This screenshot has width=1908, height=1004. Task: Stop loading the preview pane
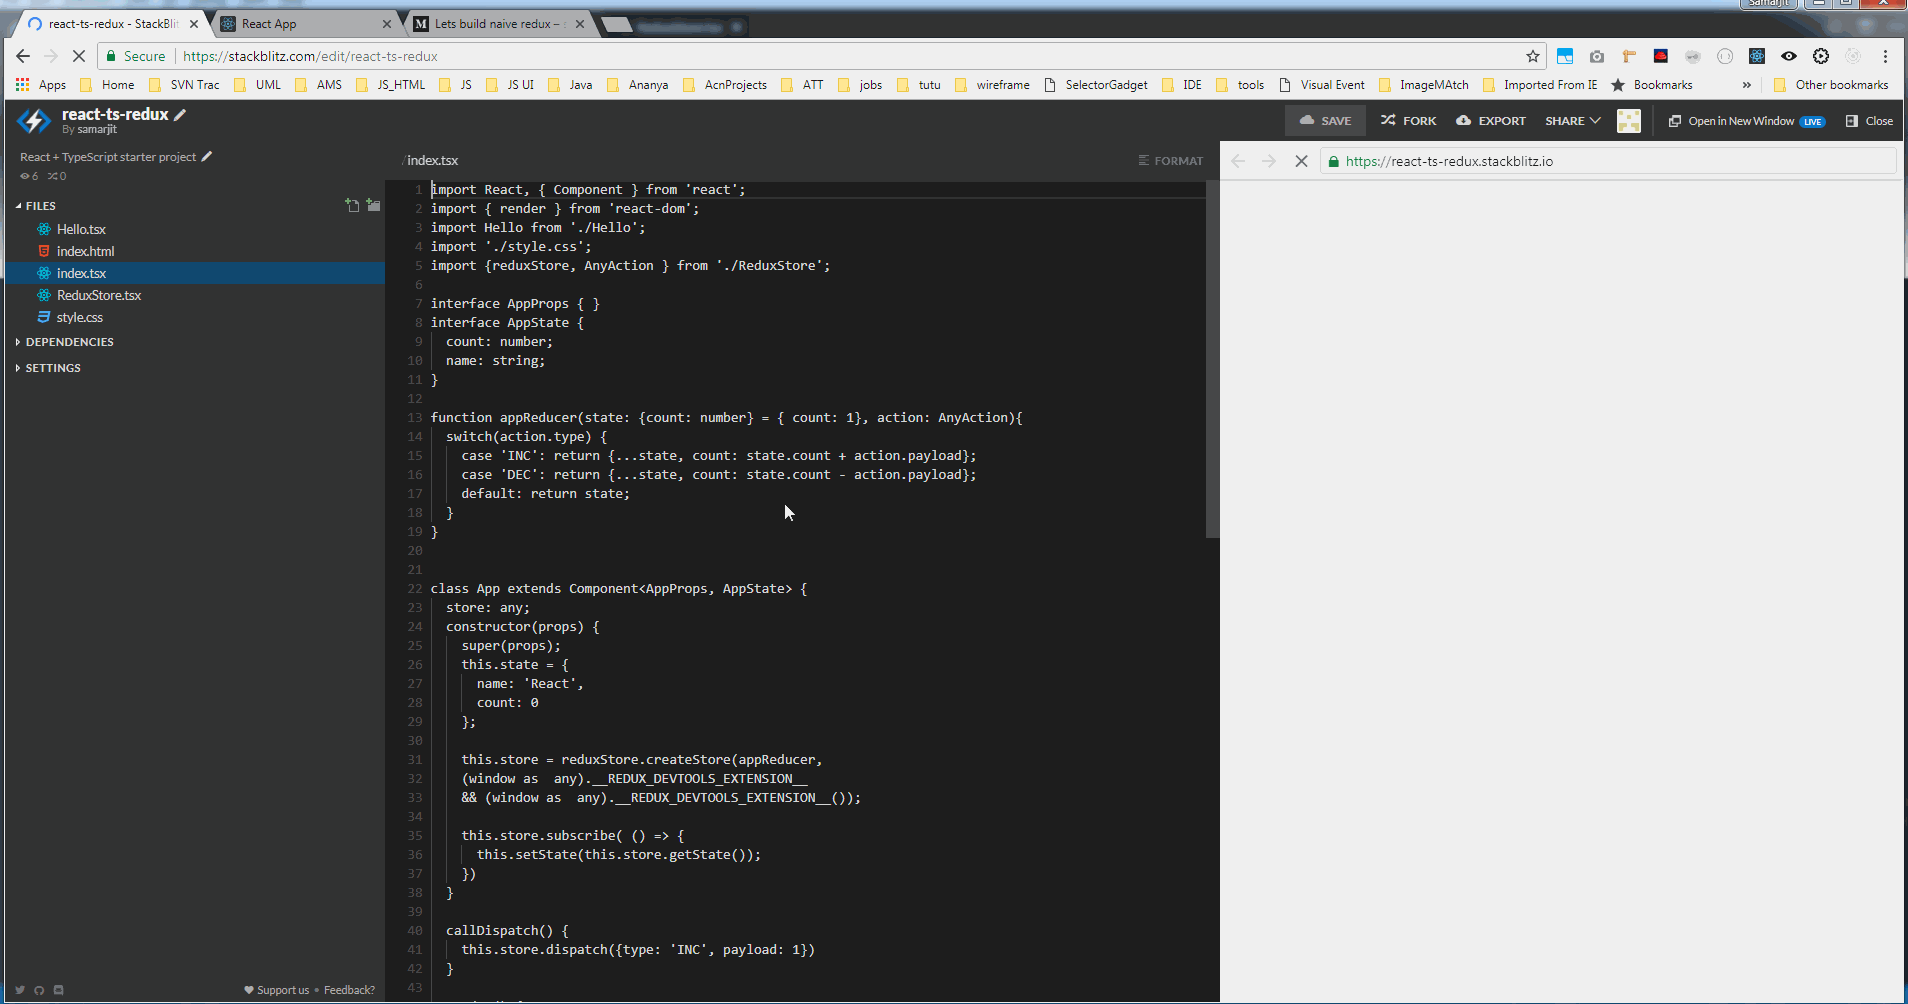(x=1301, y=161)
